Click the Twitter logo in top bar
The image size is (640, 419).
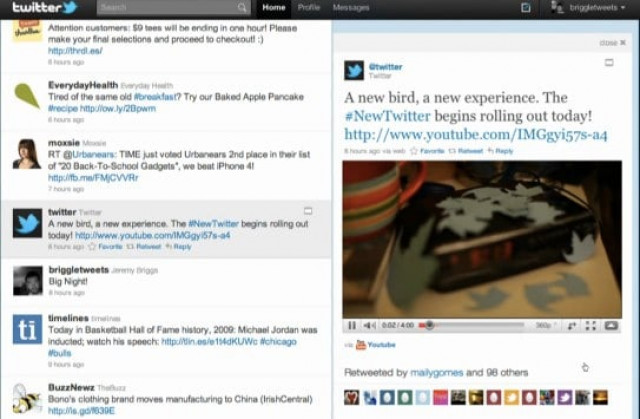45,7
